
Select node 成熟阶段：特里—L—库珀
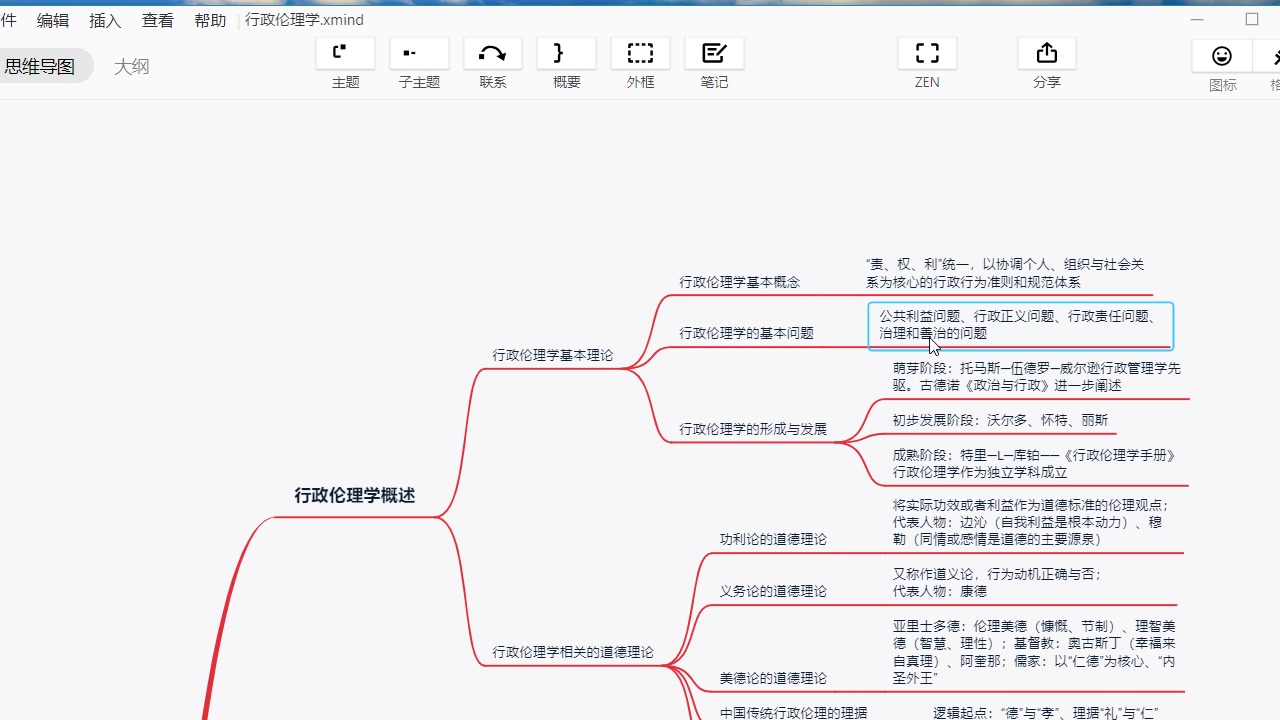pos(1034,464)
